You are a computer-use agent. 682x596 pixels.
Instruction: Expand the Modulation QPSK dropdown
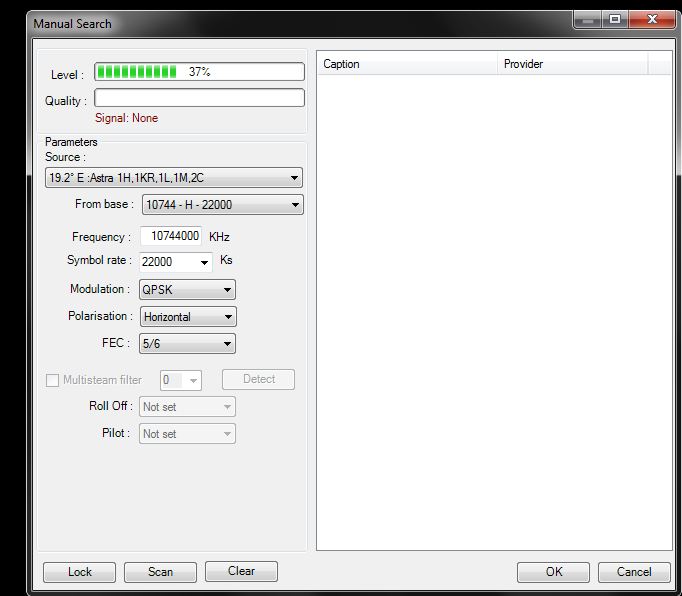[188, 290]
